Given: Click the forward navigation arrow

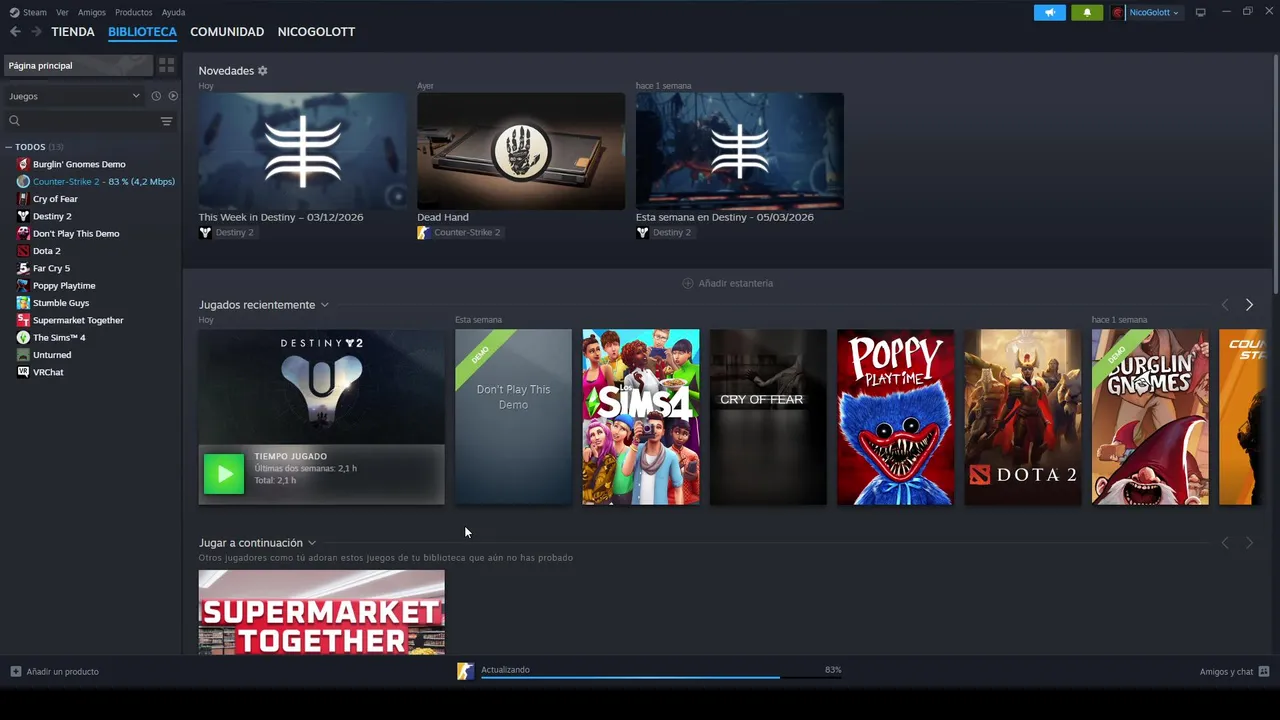Looking at the screenshot, I should (36, 32).
